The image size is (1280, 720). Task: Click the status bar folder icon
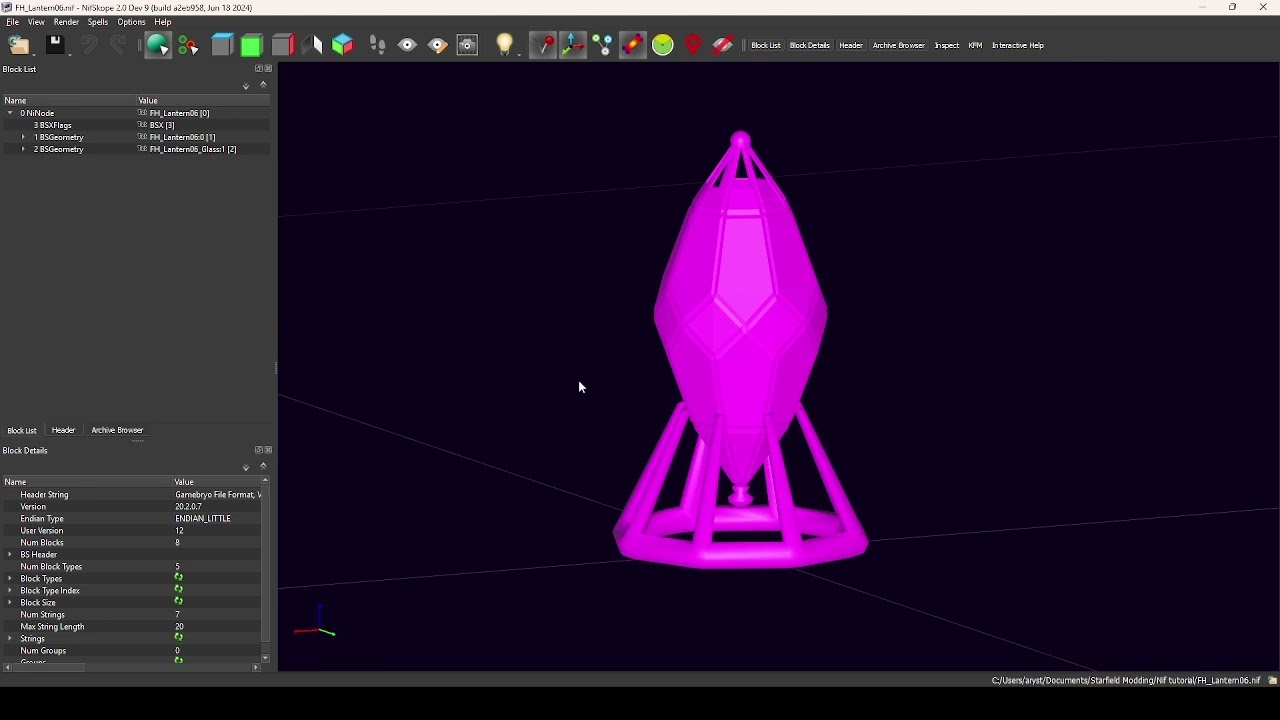(1273, 681)
